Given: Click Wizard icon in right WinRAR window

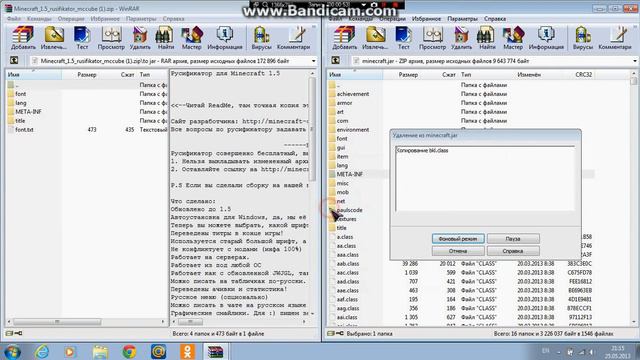Looking at the screenshot, I should tap(513, 38).
